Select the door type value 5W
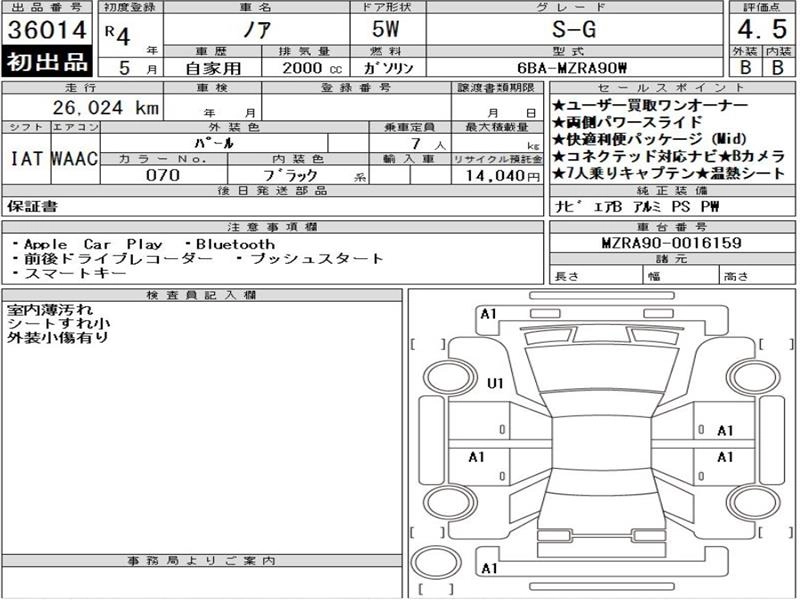Viewport: 800px width, 600px height. tap(385, 29)
